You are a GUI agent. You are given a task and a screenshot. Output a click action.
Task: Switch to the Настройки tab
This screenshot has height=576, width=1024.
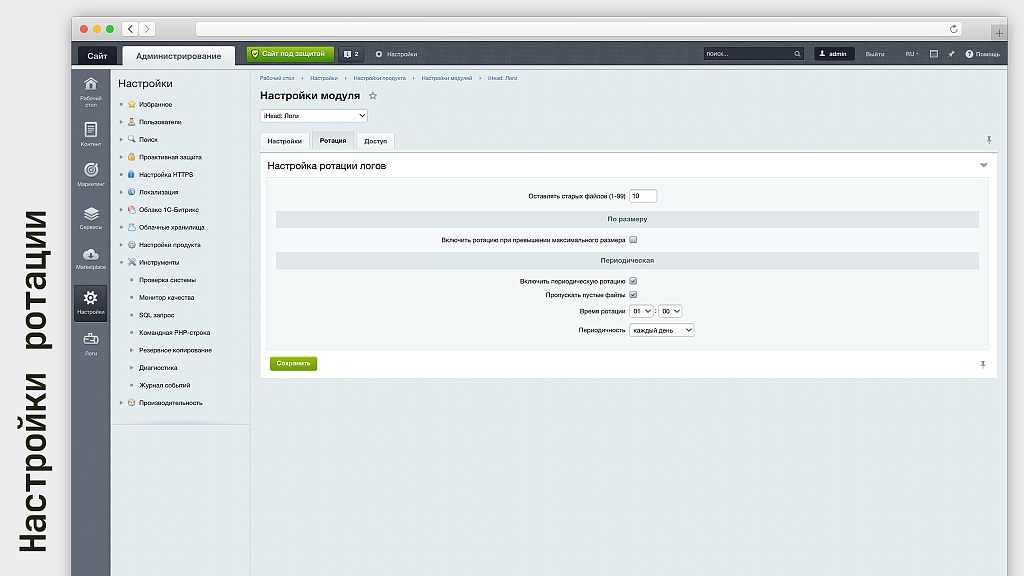tap(284, 141)
